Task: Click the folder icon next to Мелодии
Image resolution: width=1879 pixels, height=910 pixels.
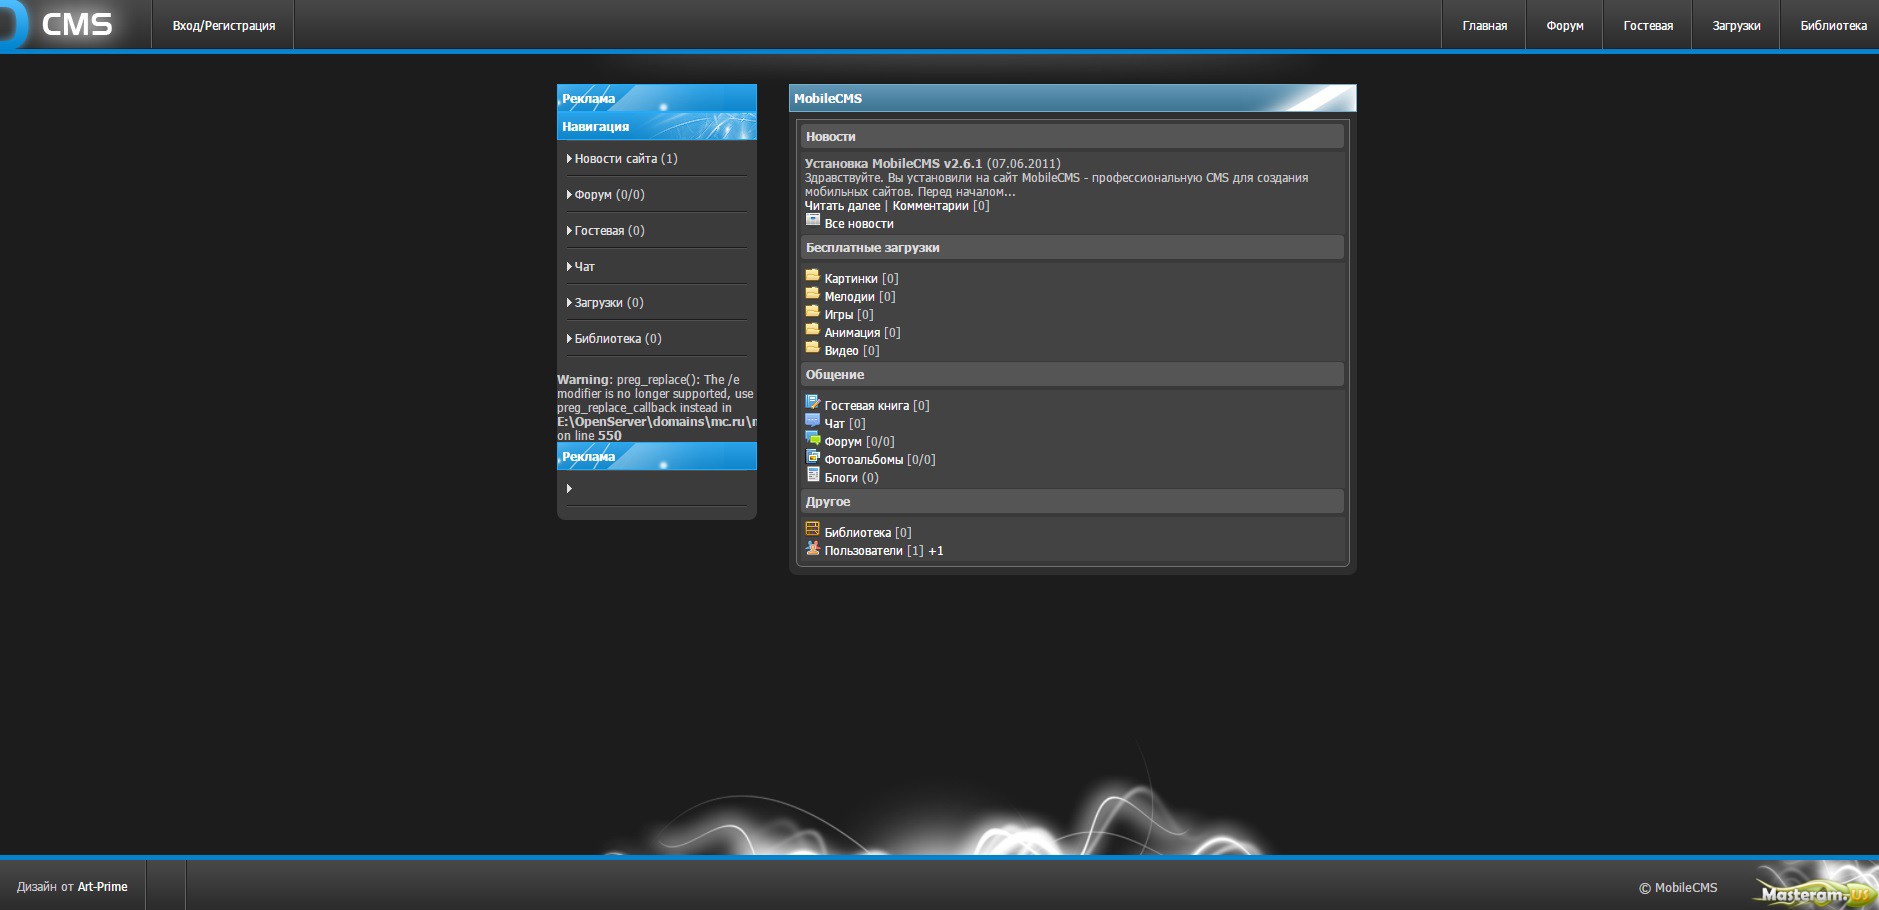Action: pos(812,294)
